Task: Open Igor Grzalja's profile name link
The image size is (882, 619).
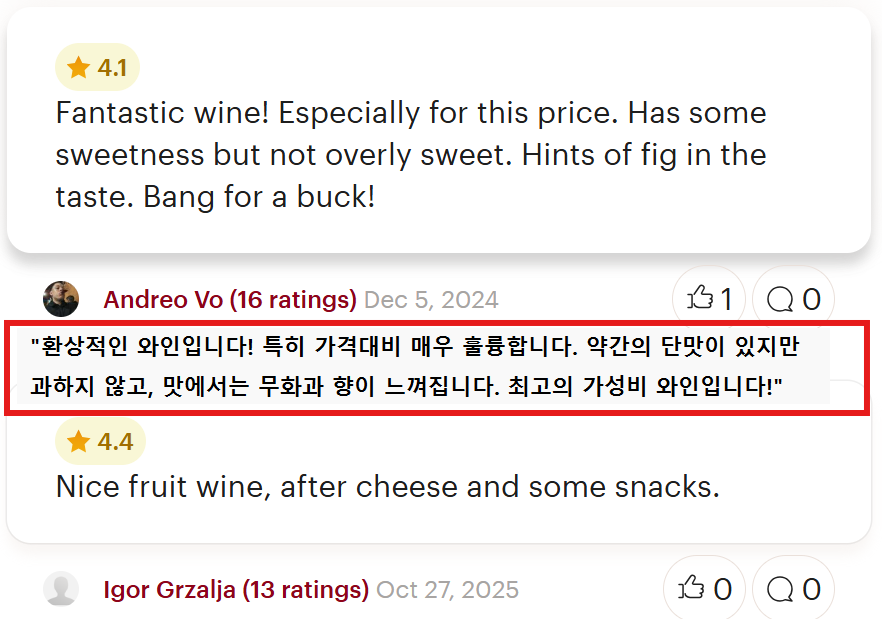Action: [x=171, y=590]
